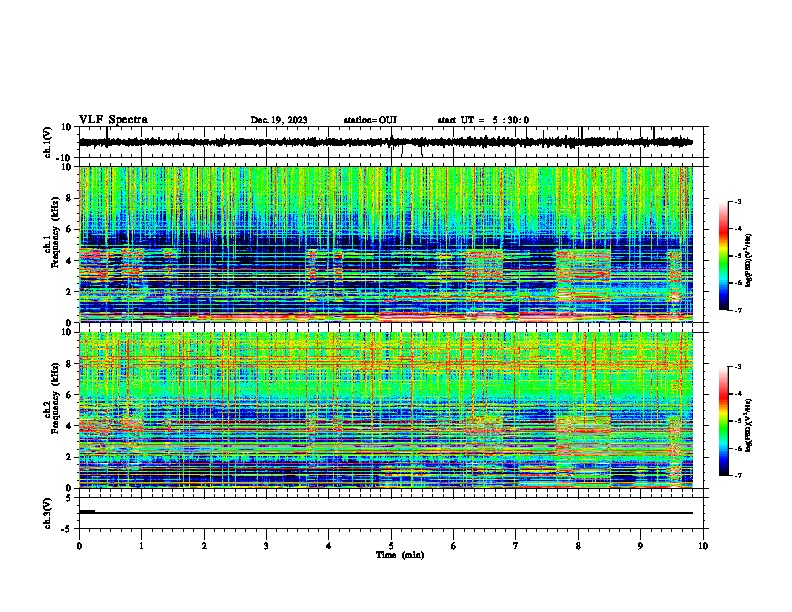This screenshot has height=612, width=792.
Task: Click the ch.2 spectrogram color scale bar
Action: tap(724, 421)
